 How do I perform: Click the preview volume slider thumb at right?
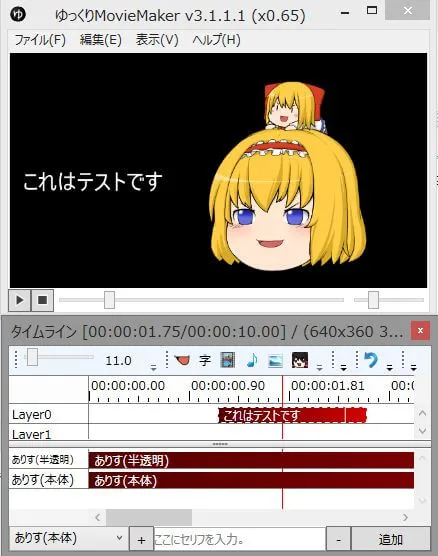click(x=373, y=300)
